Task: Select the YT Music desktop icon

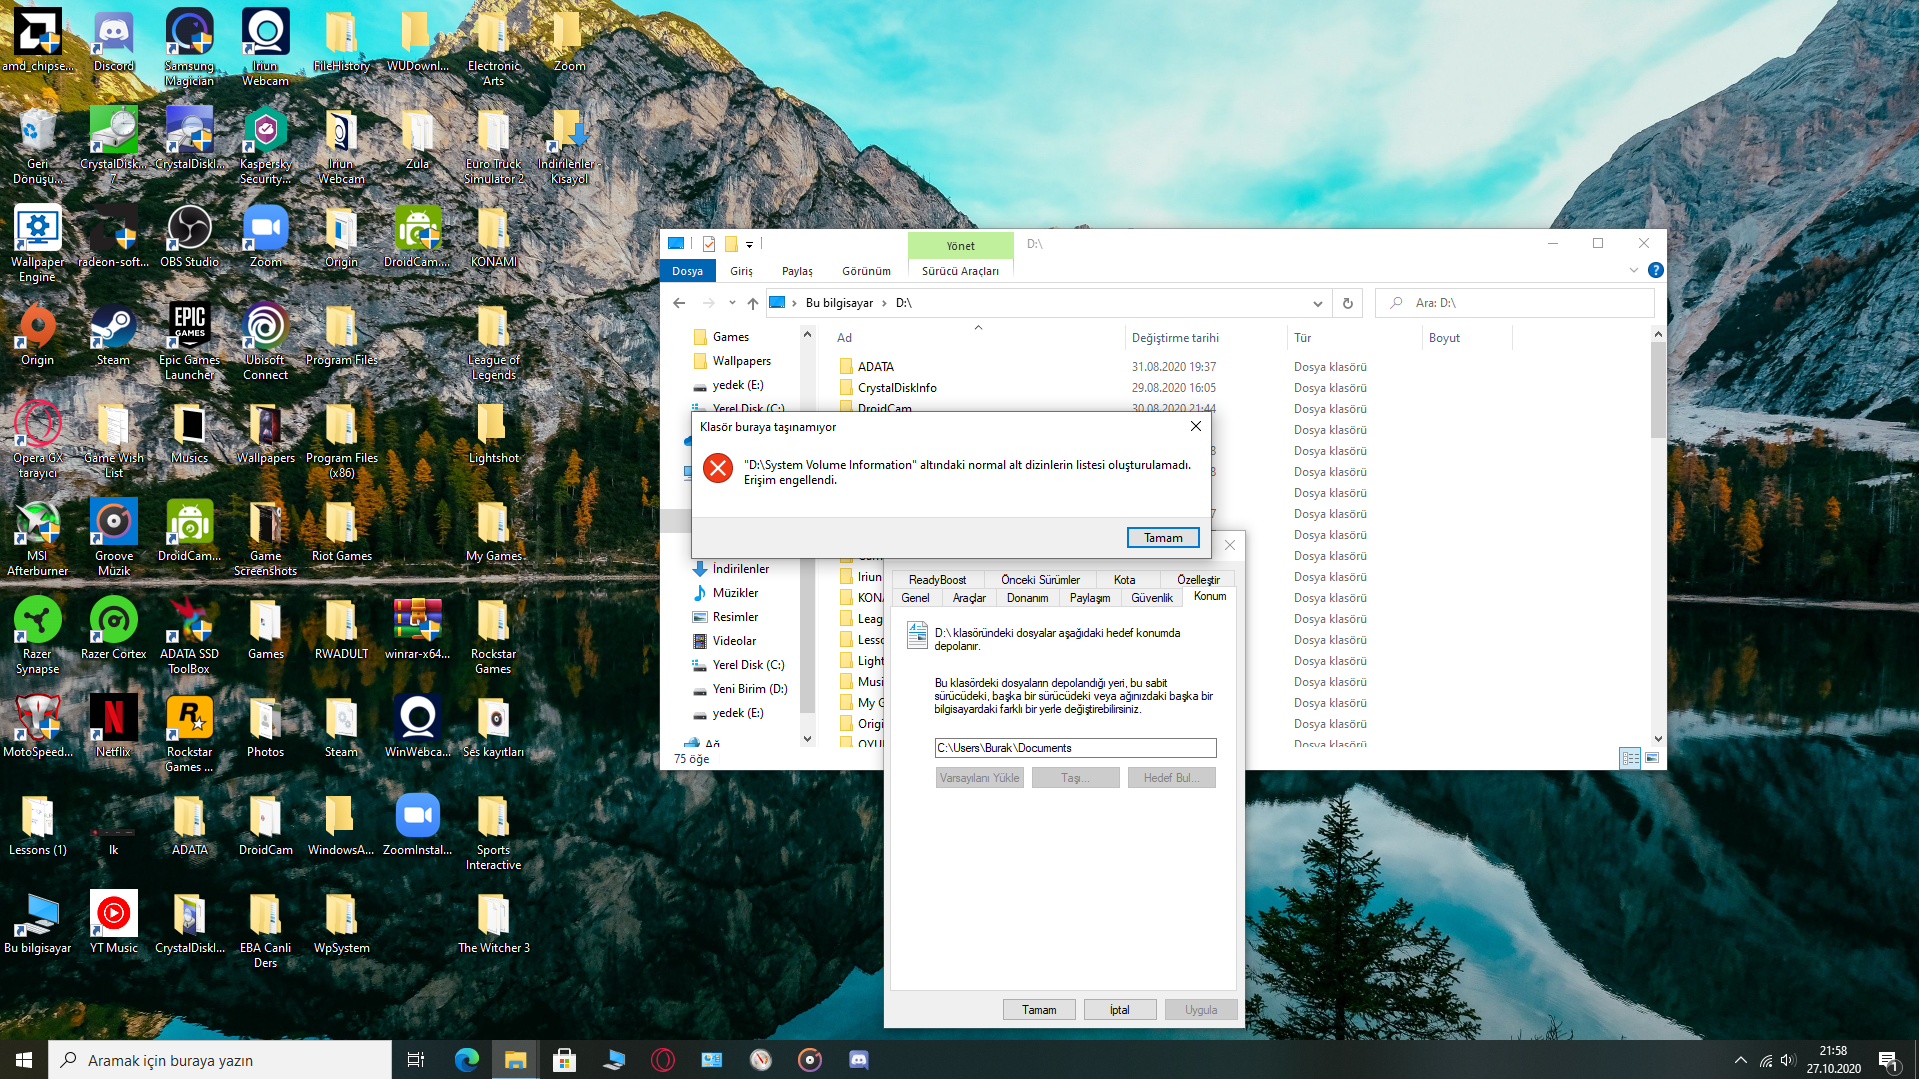Action: point(113,922)
